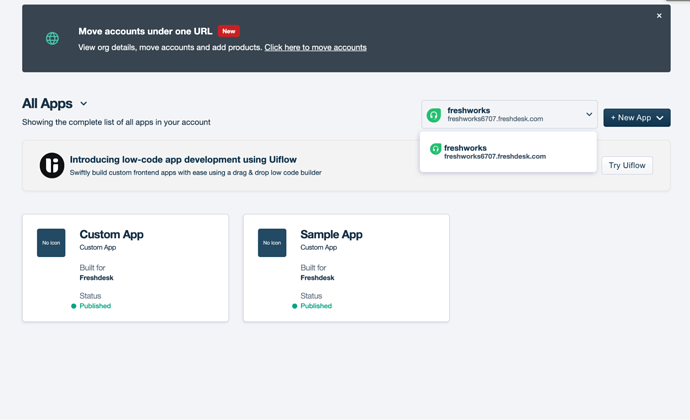Image resolution: width=690 pixels, height=420 pixels.
Task: Click Published status on Sample App card
Action: point(316,306)
